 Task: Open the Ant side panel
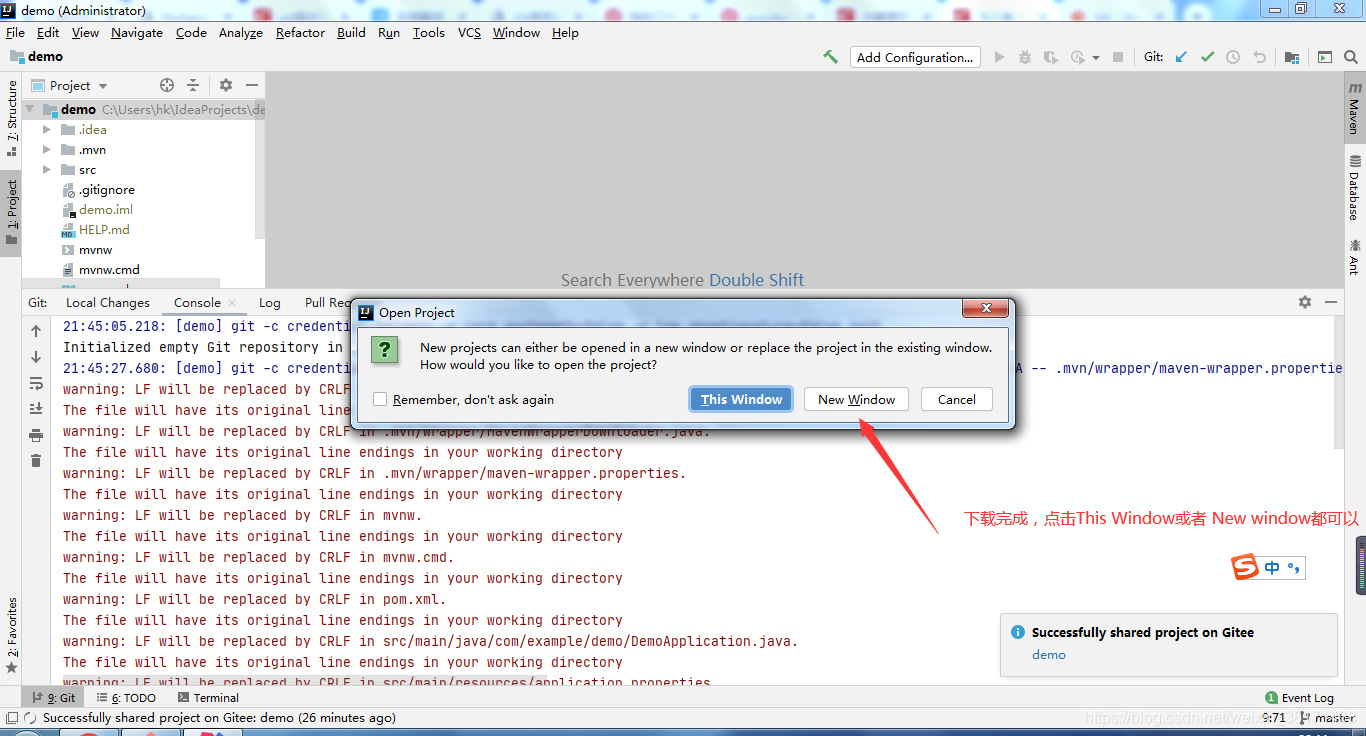(1355, 257)
